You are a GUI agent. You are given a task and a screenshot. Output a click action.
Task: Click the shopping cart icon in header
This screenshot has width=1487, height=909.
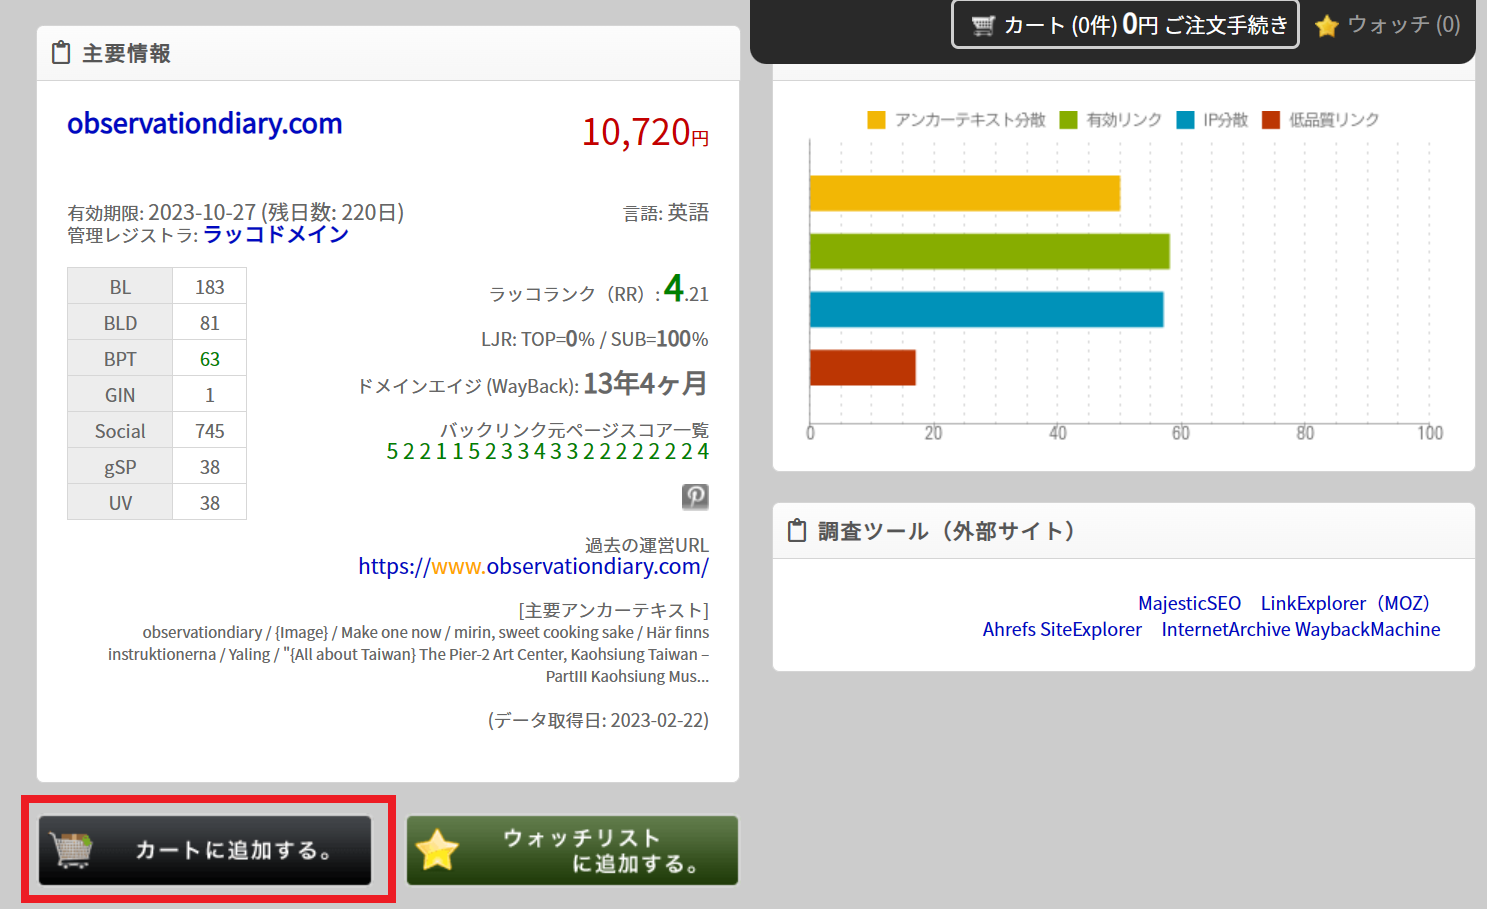pyautogui.click(x=983, y=25)
